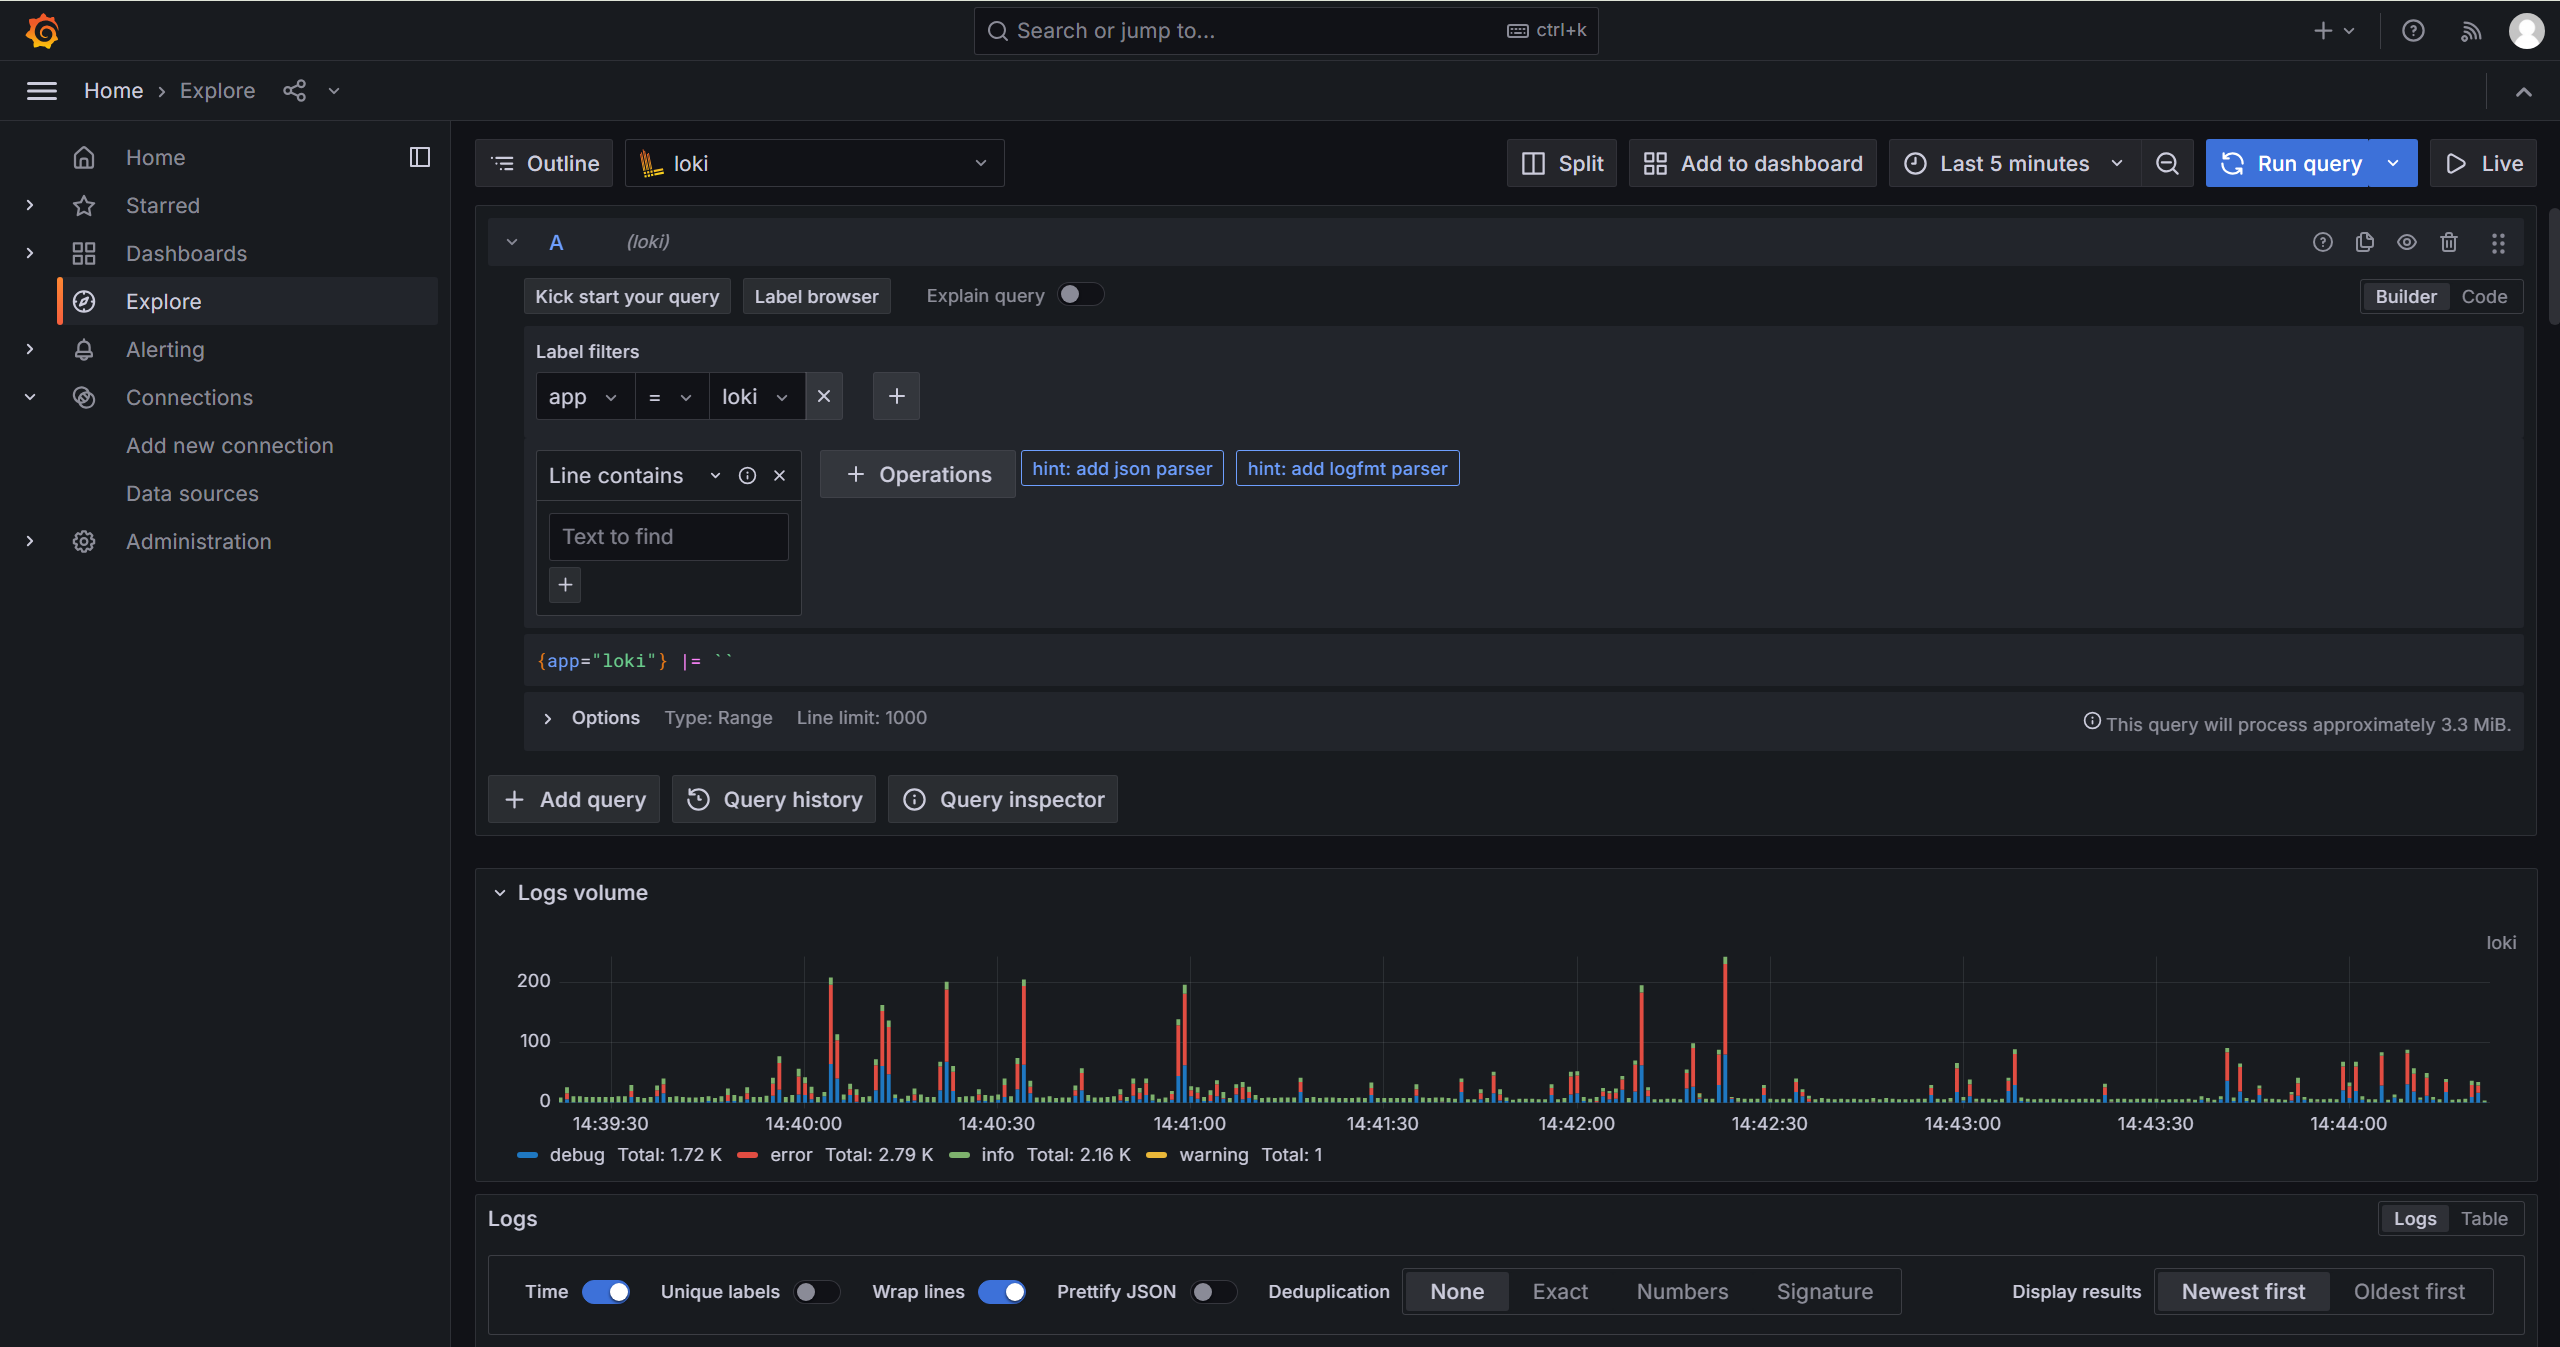This screenshot has height=1347, width=2560.
Task: Click the query size info icon
Action: point(2091,722)
